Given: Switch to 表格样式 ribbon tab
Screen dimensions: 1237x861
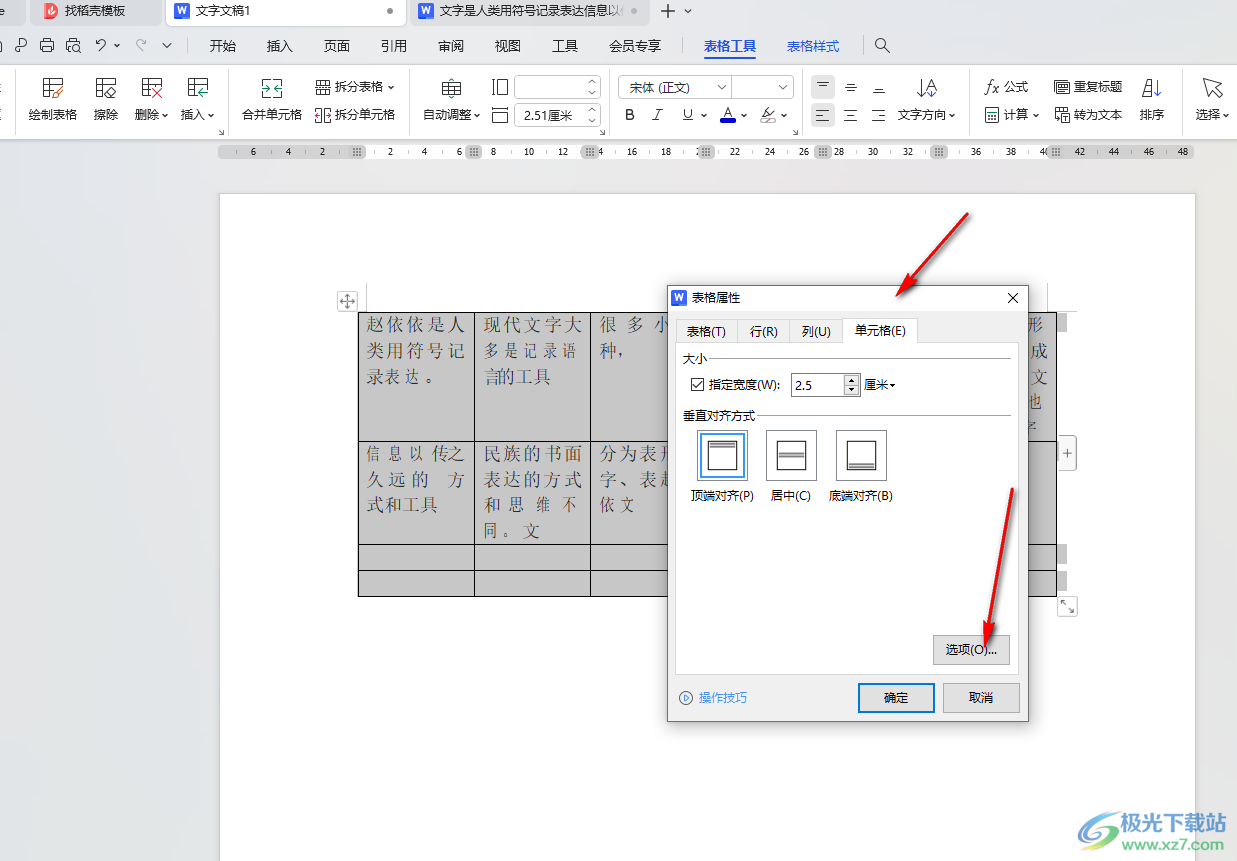Looking at the screenshot, I should tap(813, 46).
